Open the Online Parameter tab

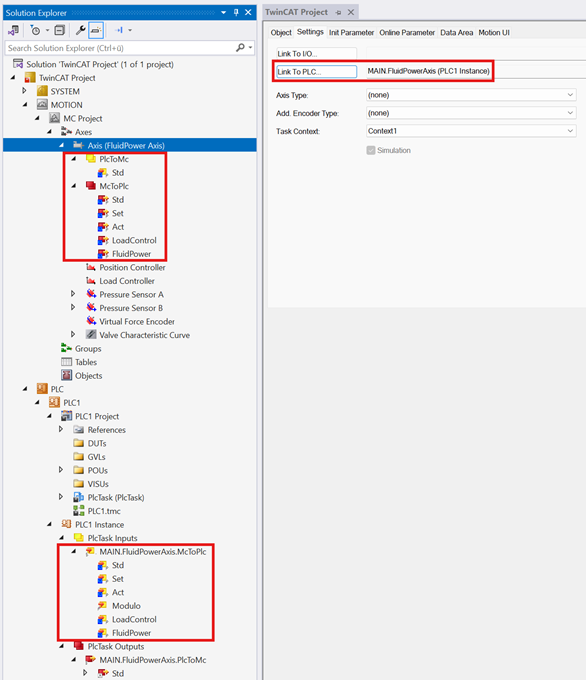(407, 33)
